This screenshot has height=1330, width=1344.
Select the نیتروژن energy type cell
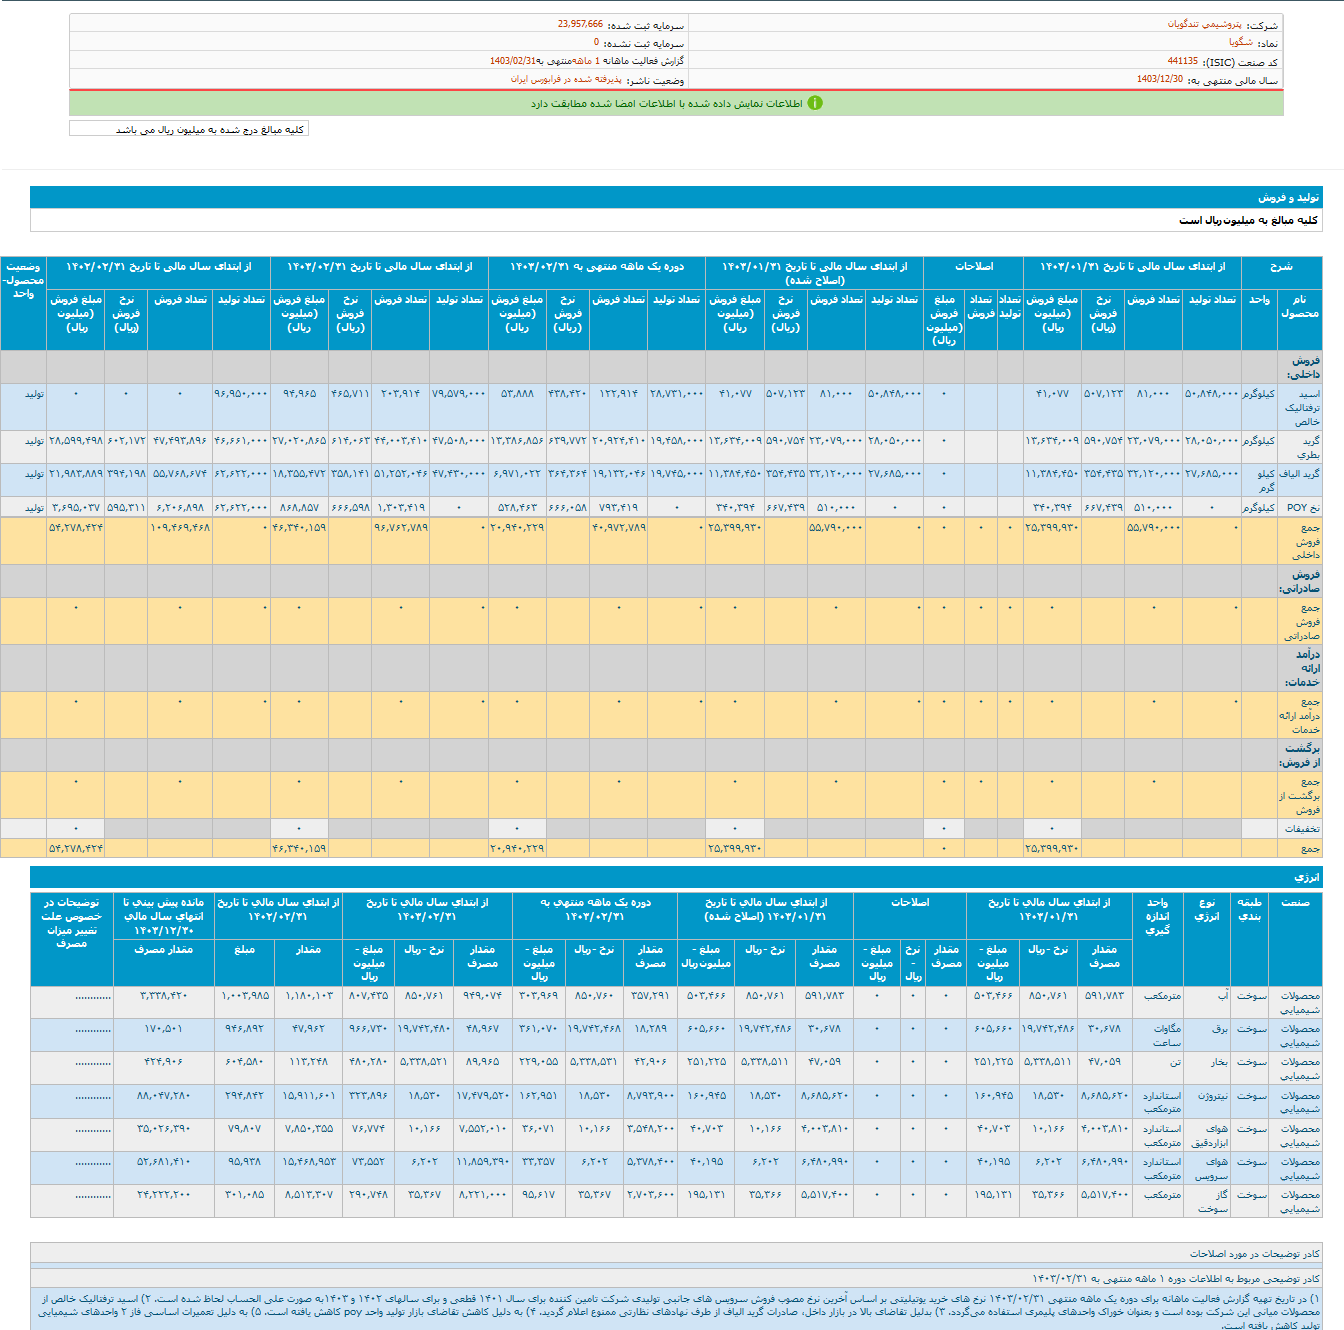pyautogui.click(x=1211, y=1096)
